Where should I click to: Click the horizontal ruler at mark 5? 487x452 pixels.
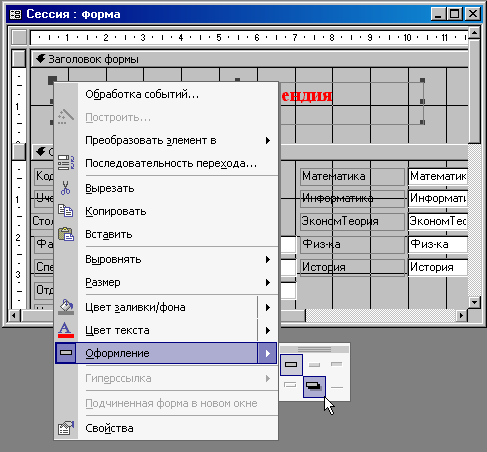[219, 37]
